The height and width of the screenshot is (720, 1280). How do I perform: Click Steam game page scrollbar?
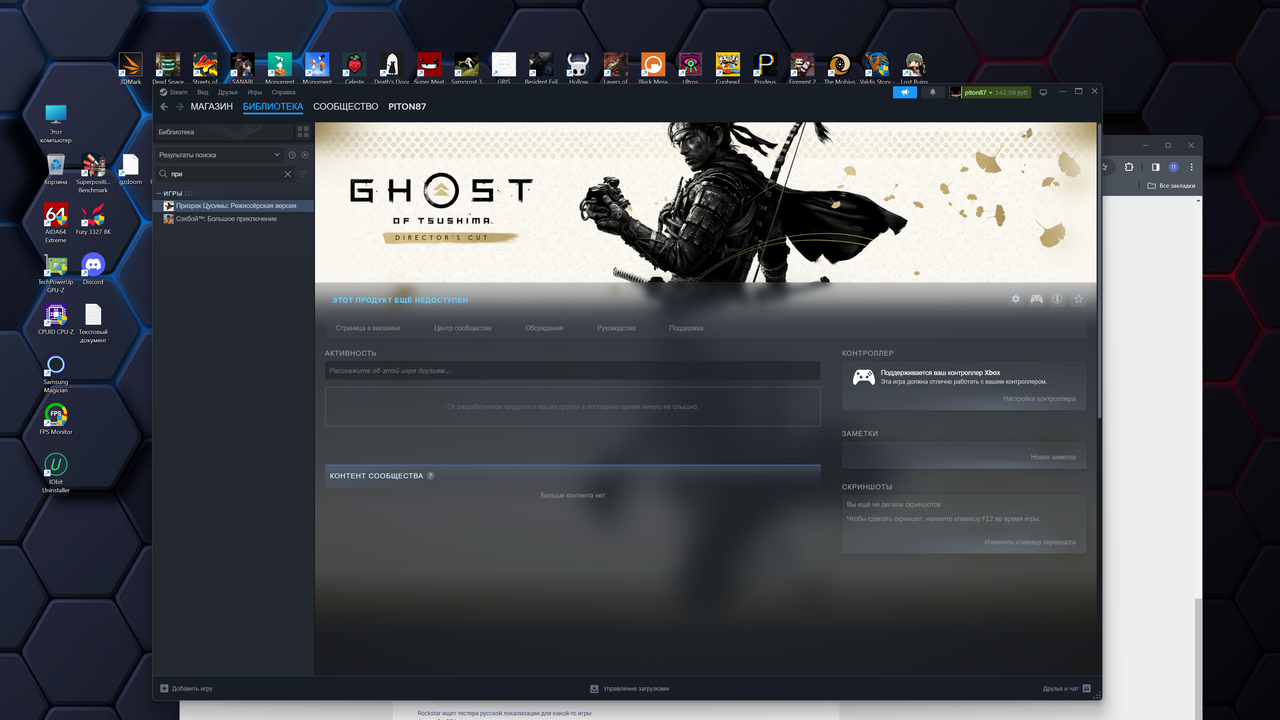tap(1098, 270)
